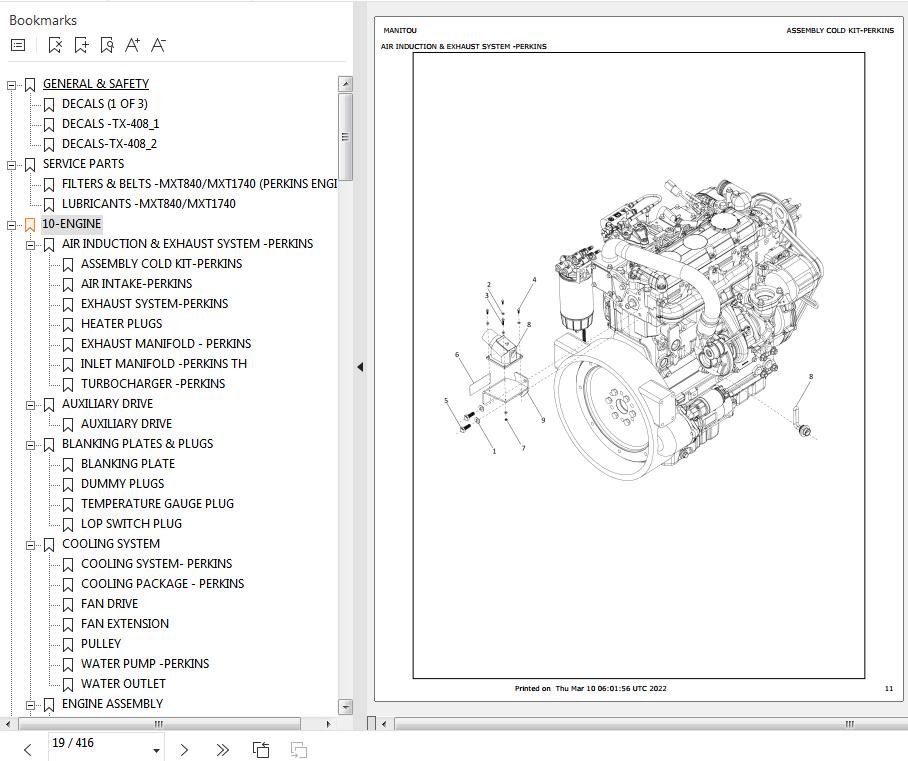The width and height of the screenshot is (908, 761).
Task: Click the delete bookmark icon
Action: coord(55,45)
